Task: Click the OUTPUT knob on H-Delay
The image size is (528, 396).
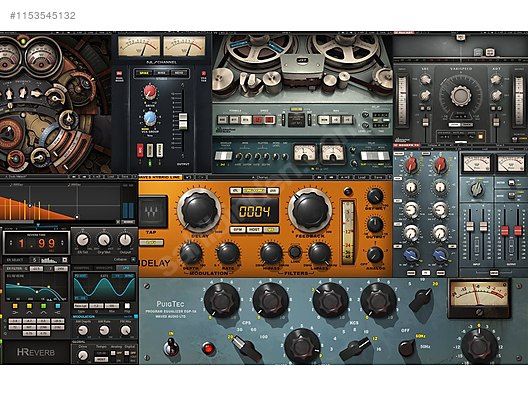Action: coord(375,225)
